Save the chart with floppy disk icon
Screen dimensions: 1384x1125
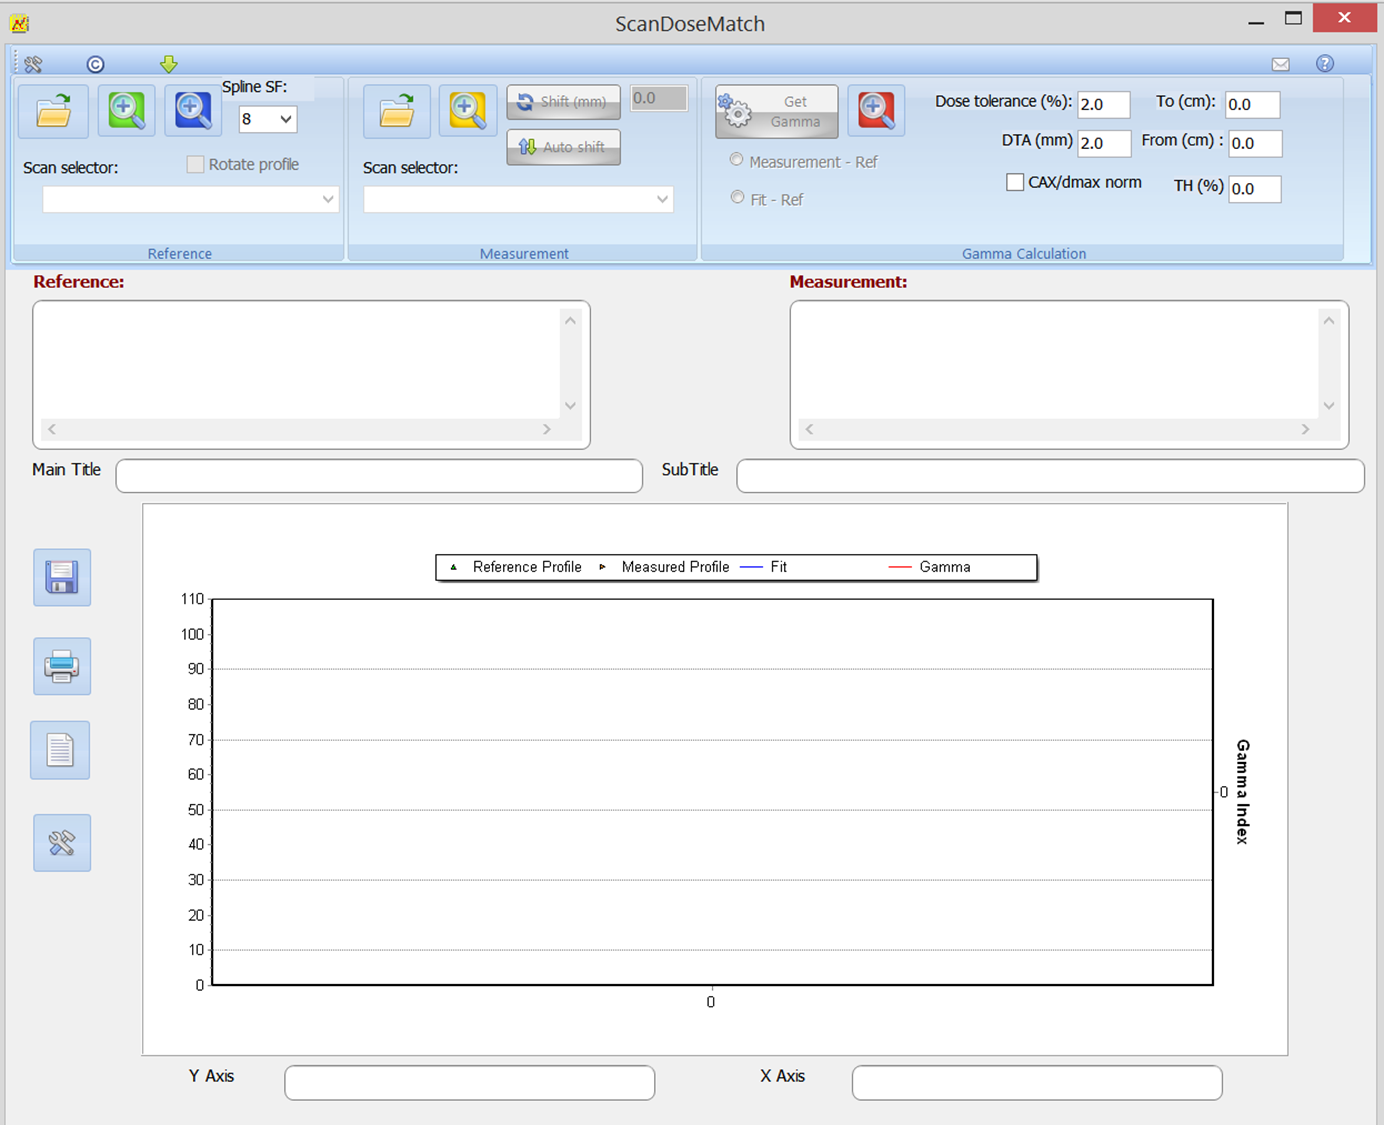62,578
